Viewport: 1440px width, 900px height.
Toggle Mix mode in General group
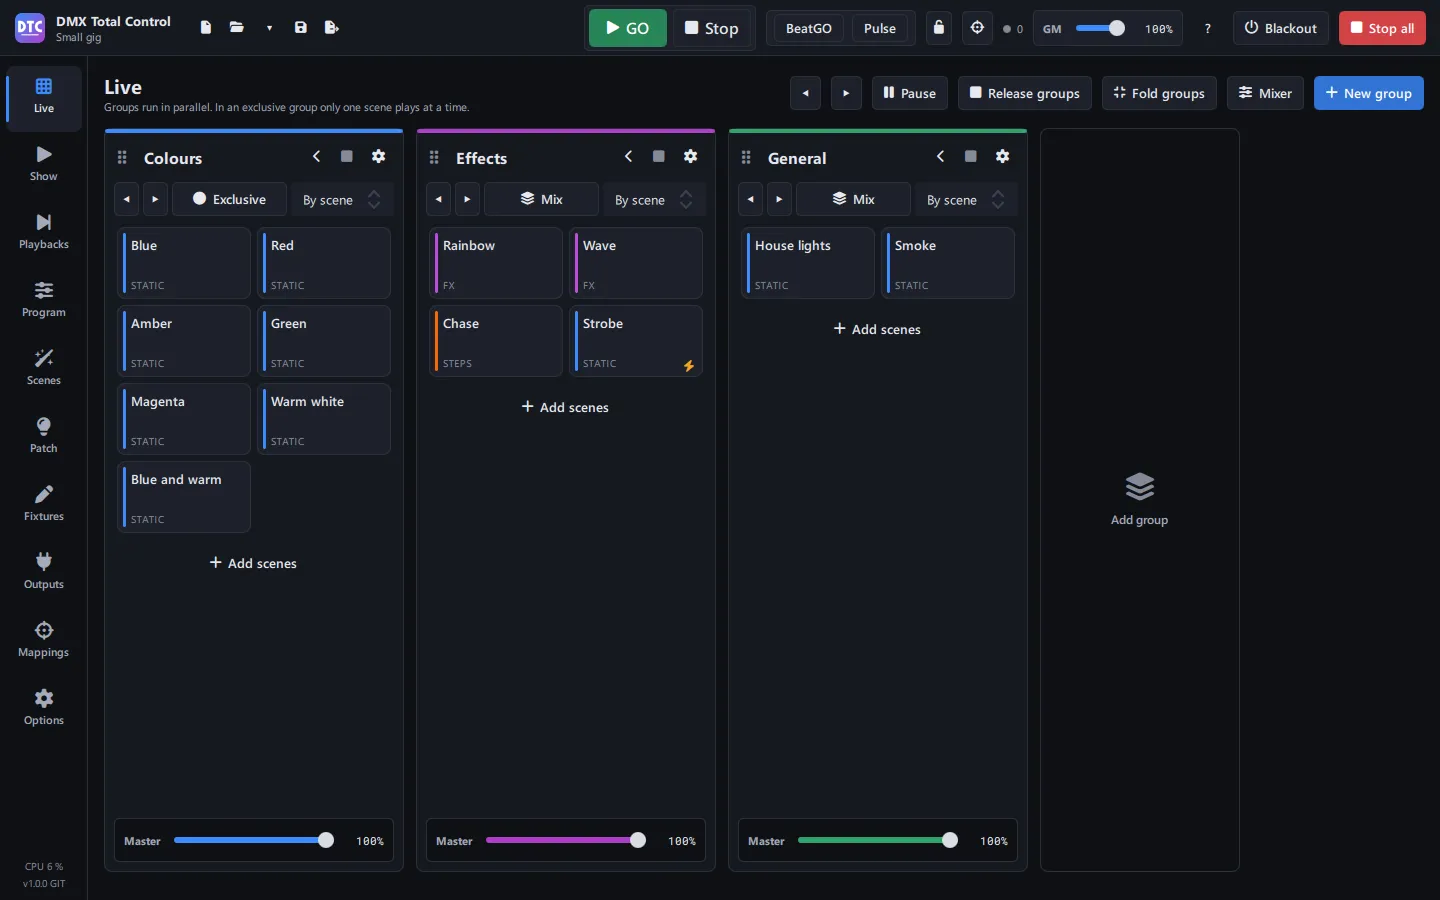tap(853, 199)
